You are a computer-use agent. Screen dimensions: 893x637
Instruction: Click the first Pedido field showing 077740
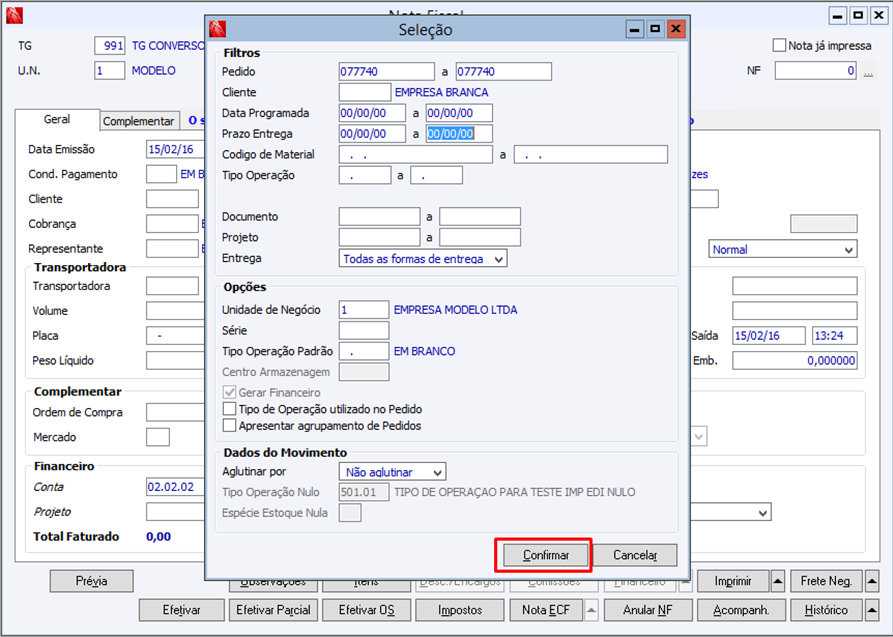pyautogui.click(x=386, y=72)
